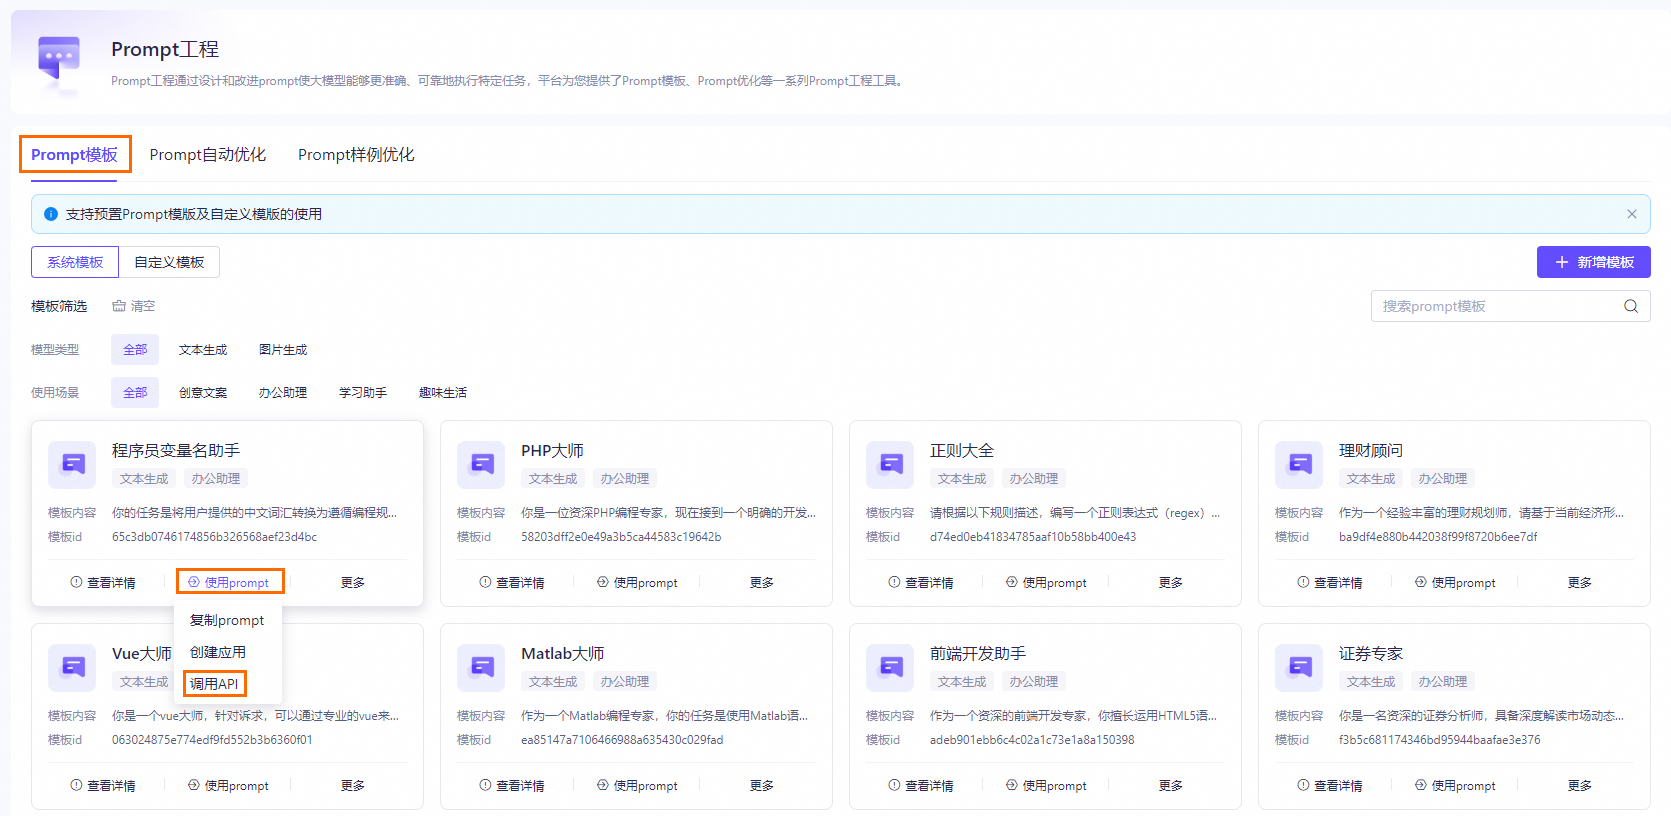Image resolution: width=1671 pixels, height=816 pixels.
Task: View details of Vue大师 template
Action: point(103,785)
